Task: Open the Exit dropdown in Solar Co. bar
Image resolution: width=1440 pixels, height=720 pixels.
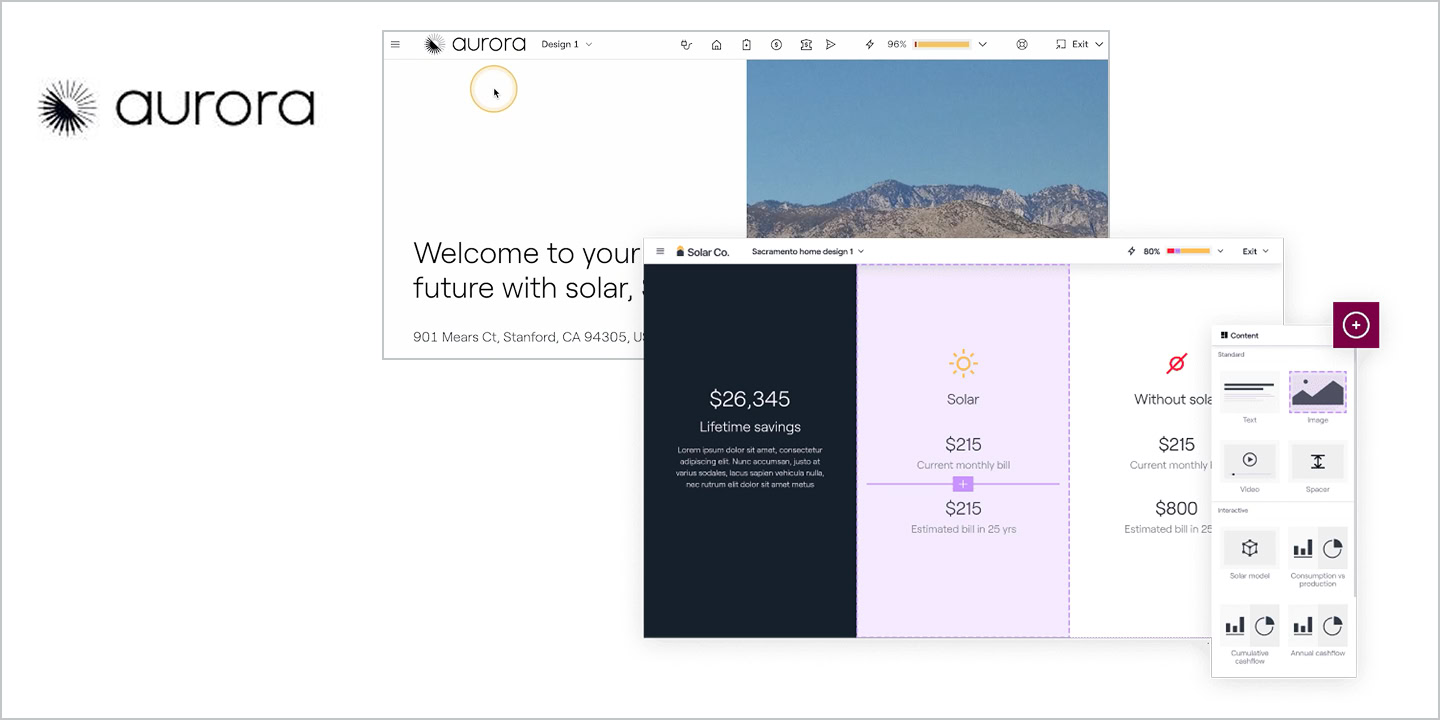Action: (x=1255, y=252)
